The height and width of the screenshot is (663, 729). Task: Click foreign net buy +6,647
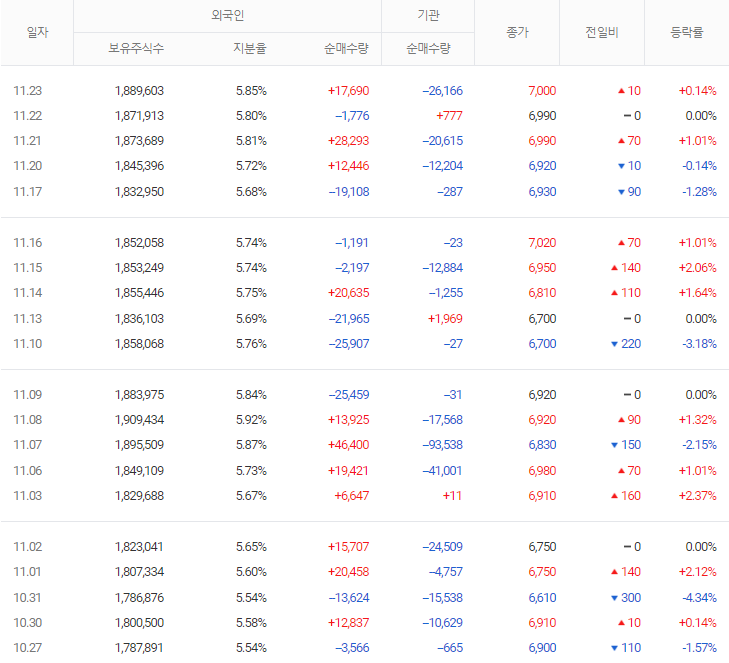pos(351,496)
